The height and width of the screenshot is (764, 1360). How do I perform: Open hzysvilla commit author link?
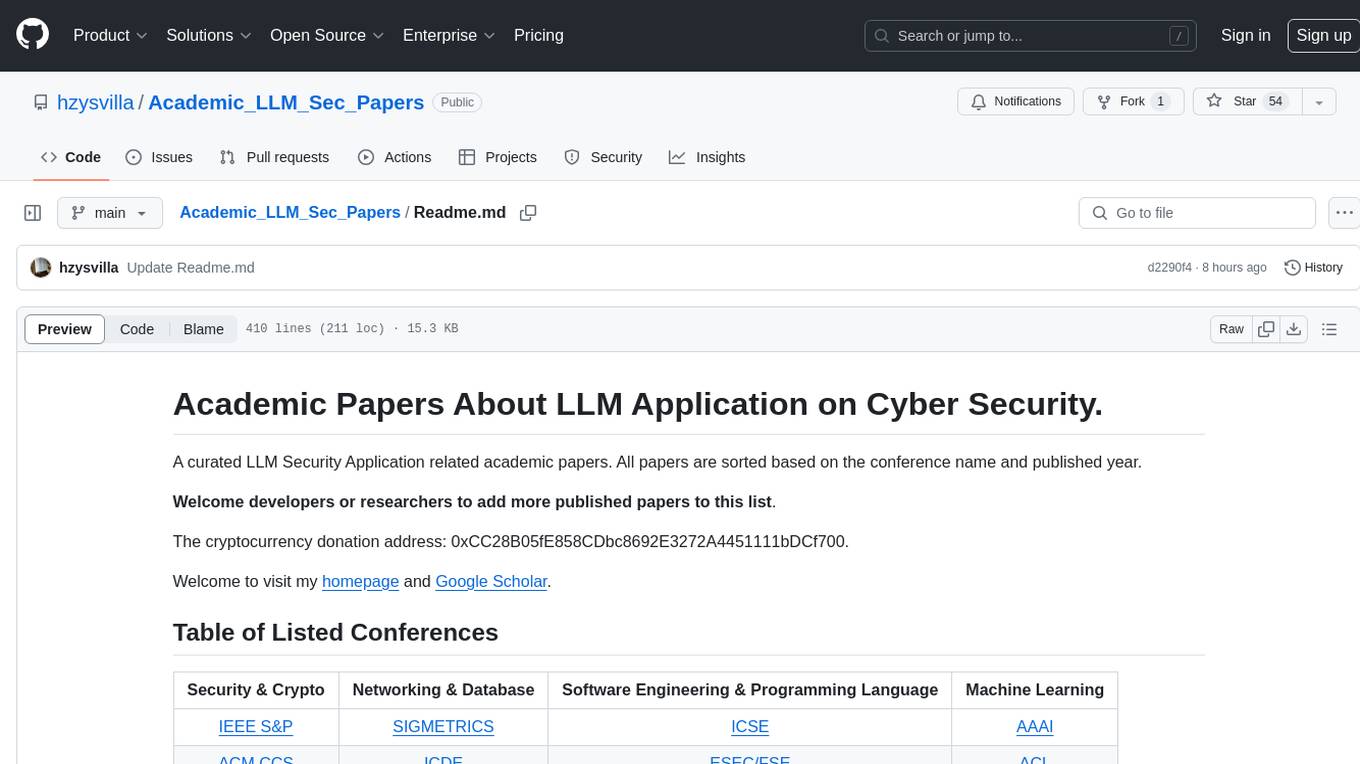pos(89,267)
